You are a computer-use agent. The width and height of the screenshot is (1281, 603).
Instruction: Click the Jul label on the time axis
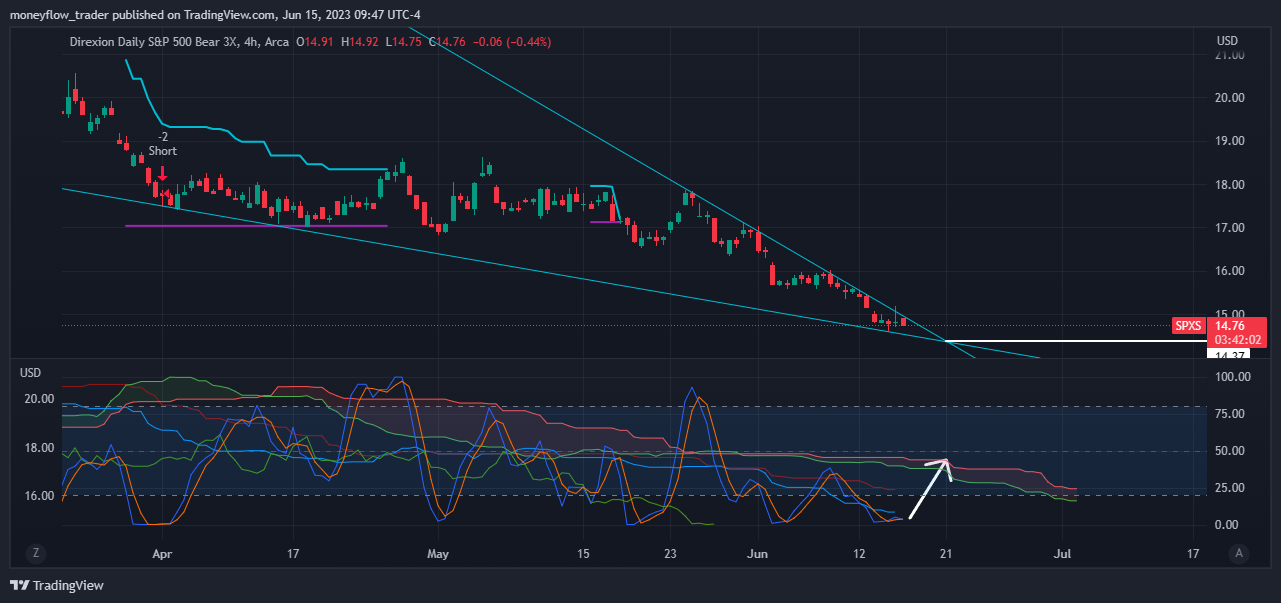(x=1063, y=552)
